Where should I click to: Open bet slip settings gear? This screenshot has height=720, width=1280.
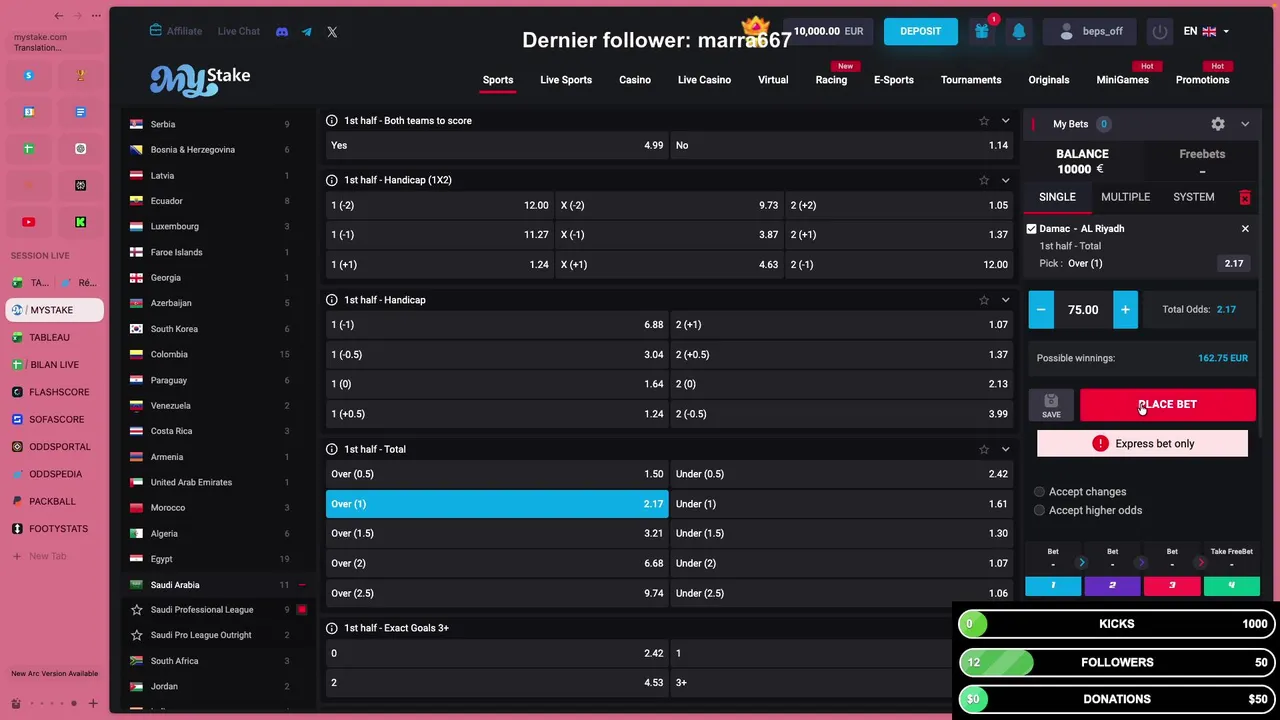pos(1218,124)
